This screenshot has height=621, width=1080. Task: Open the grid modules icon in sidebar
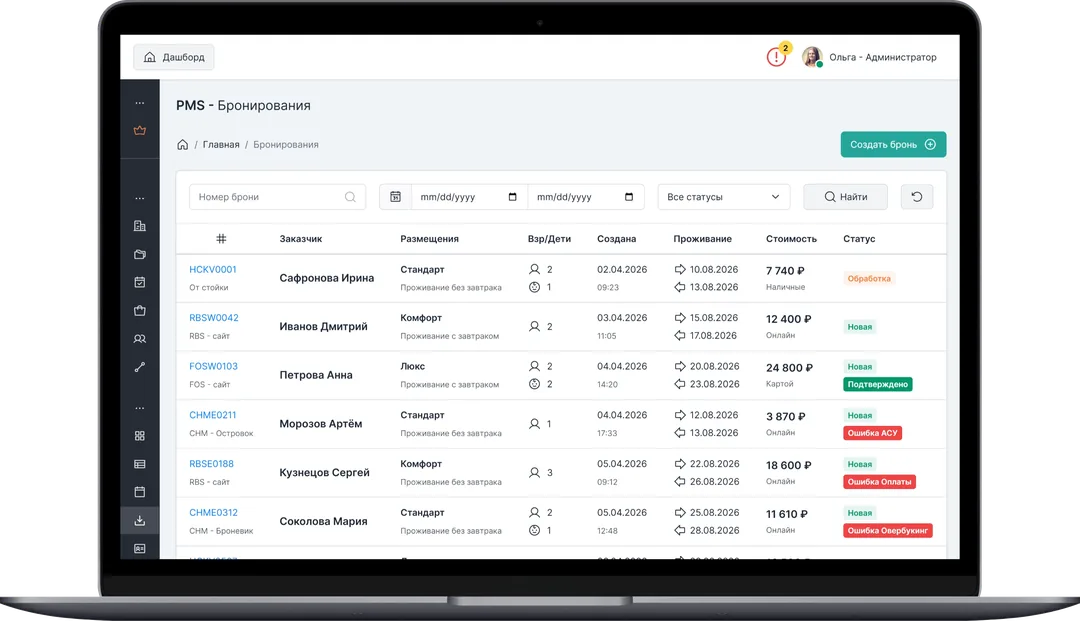pos(140,436)
